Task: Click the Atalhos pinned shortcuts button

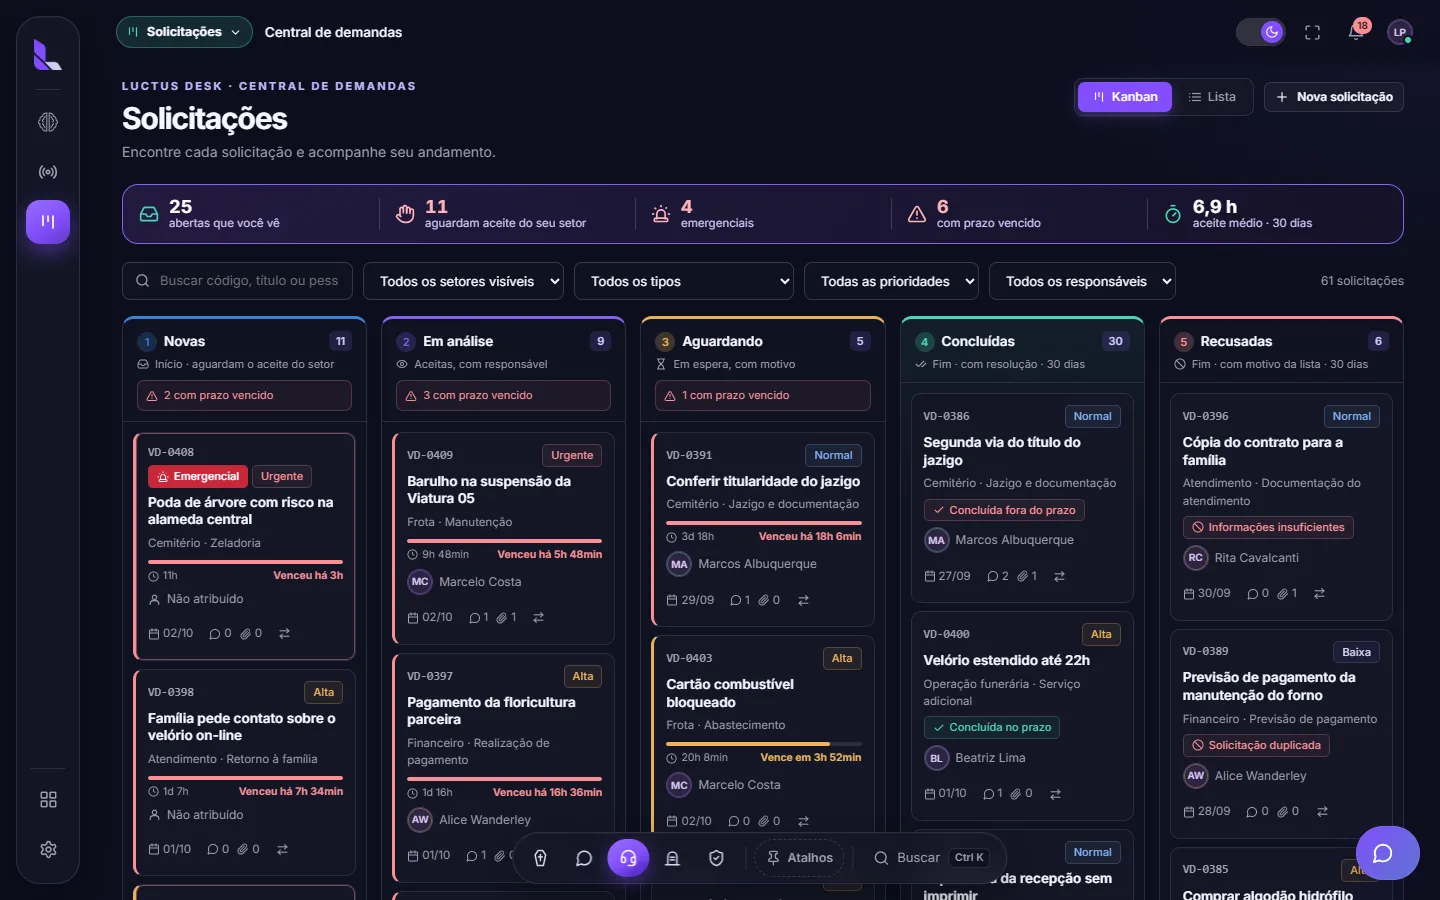Action: 800,858
